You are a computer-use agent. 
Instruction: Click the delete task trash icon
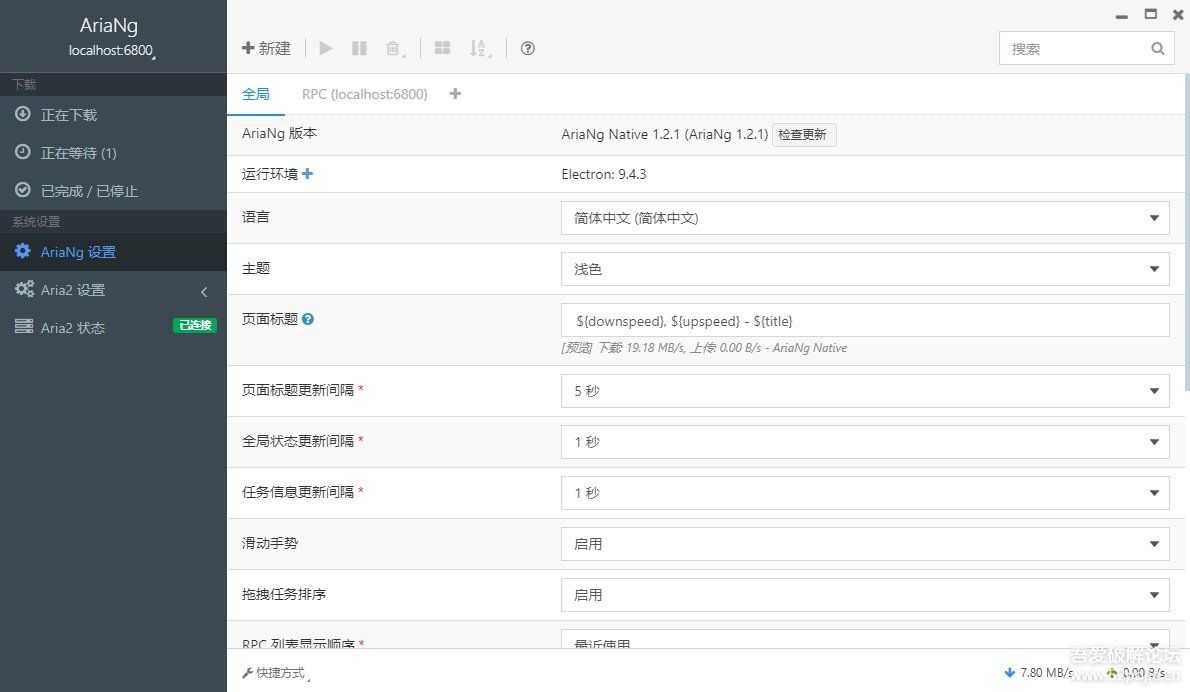click(394, 48)
